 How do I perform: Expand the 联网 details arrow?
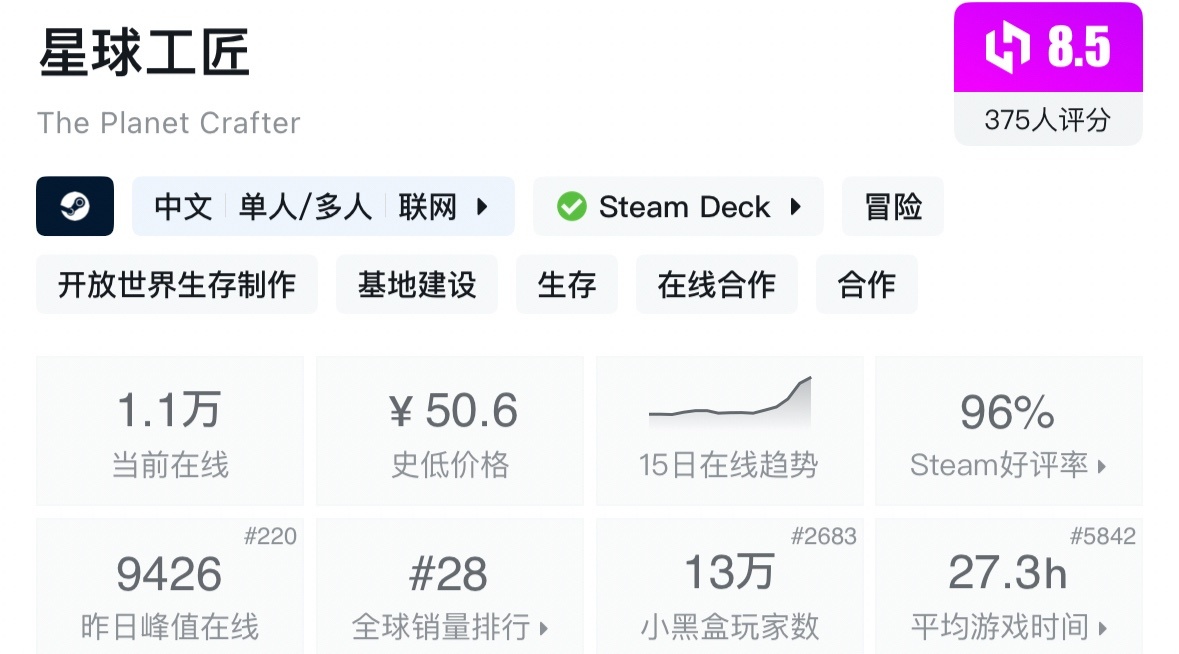483,206
